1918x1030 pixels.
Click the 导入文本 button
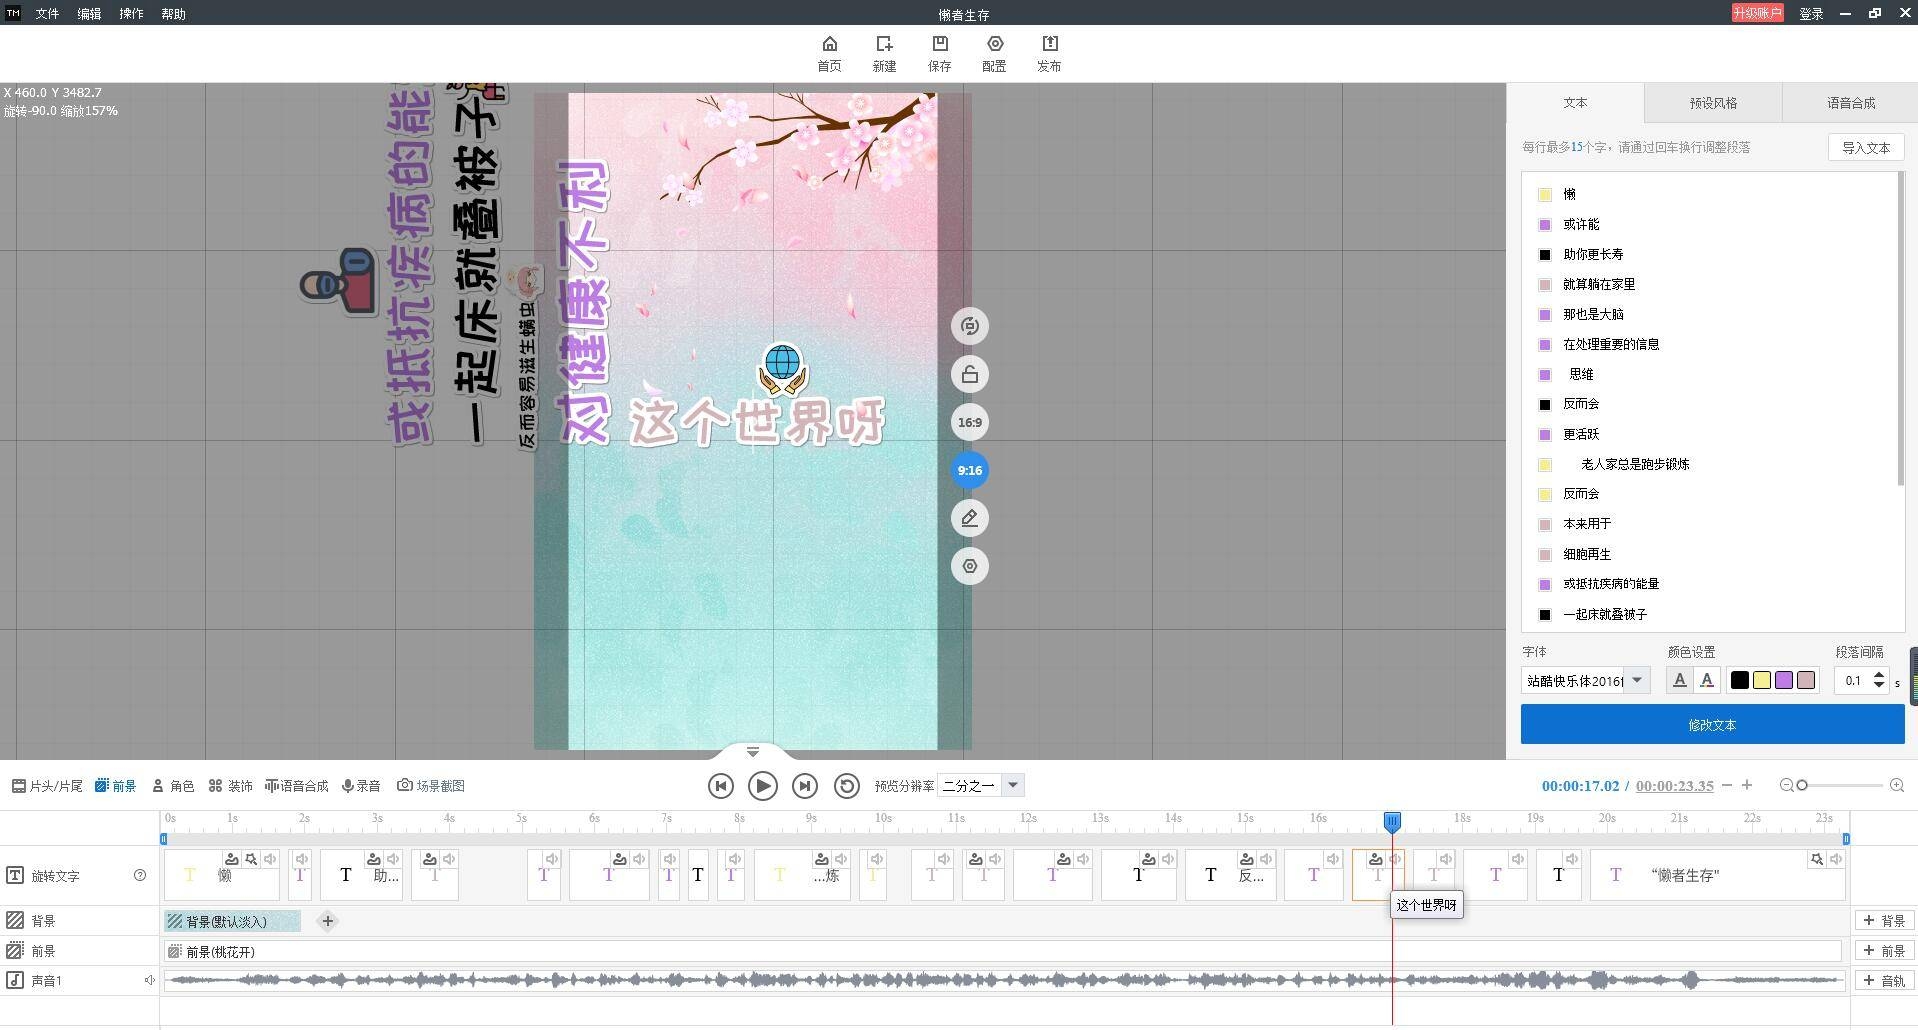(x=1864, y=147)
